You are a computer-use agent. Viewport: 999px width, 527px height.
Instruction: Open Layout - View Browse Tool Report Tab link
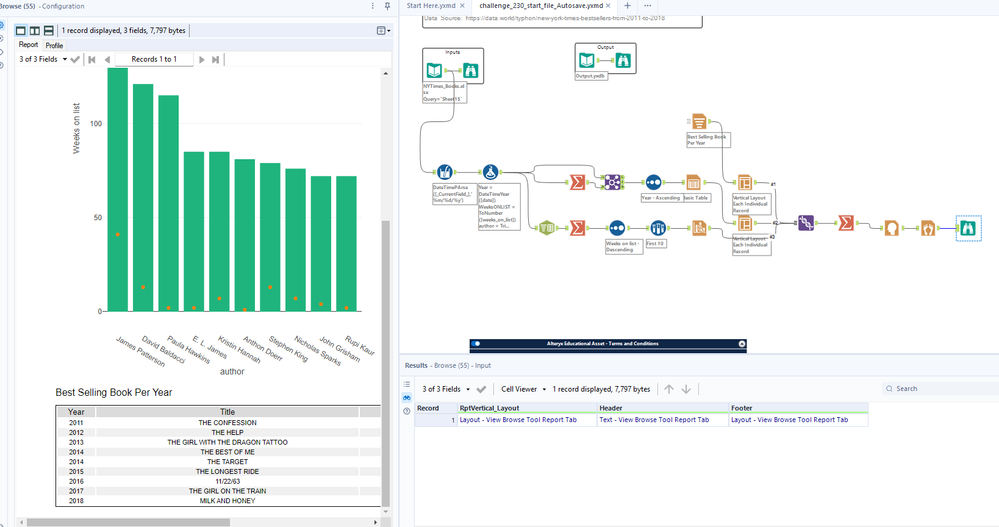tap(518, 420)
